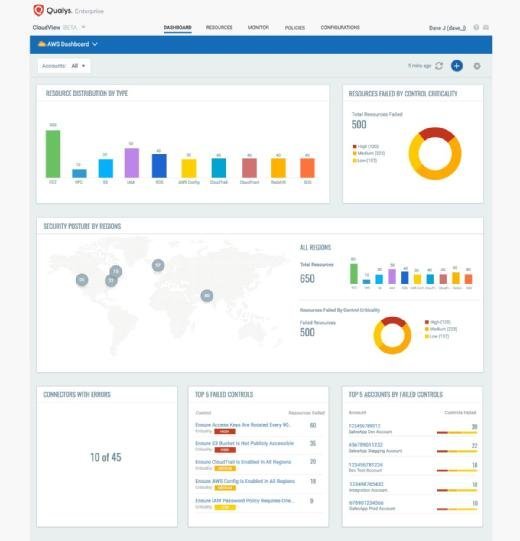Click the Integration Account name
Viewport: 520px width, 541px height.
[368, 490]
